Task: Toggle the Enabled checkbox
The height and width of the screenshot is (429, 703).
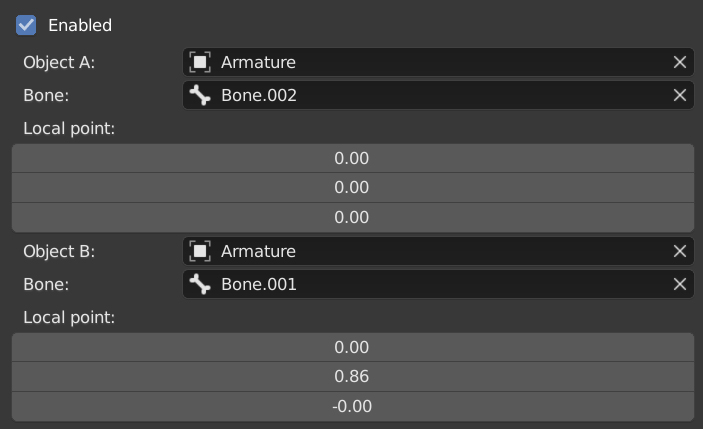Action: (x=26, y=25)
